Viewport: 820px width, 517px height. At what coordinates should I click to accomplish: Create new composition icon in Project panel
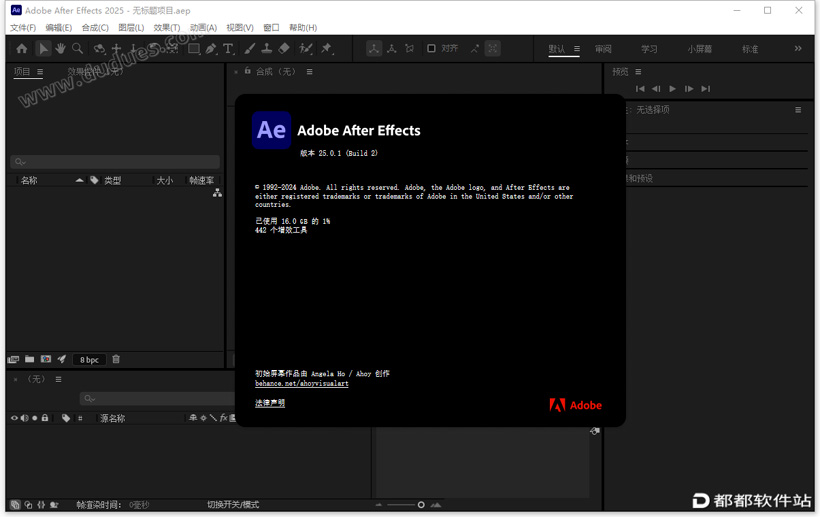(x=46, y=359)
